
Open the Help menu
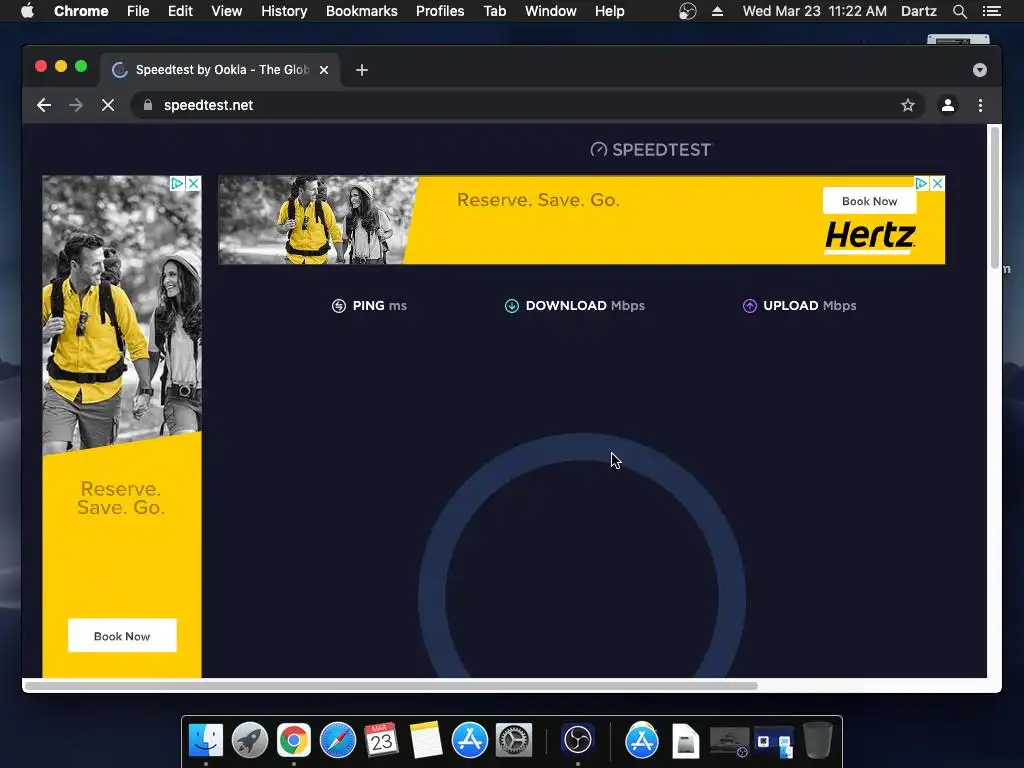click(x=609, y=11)
